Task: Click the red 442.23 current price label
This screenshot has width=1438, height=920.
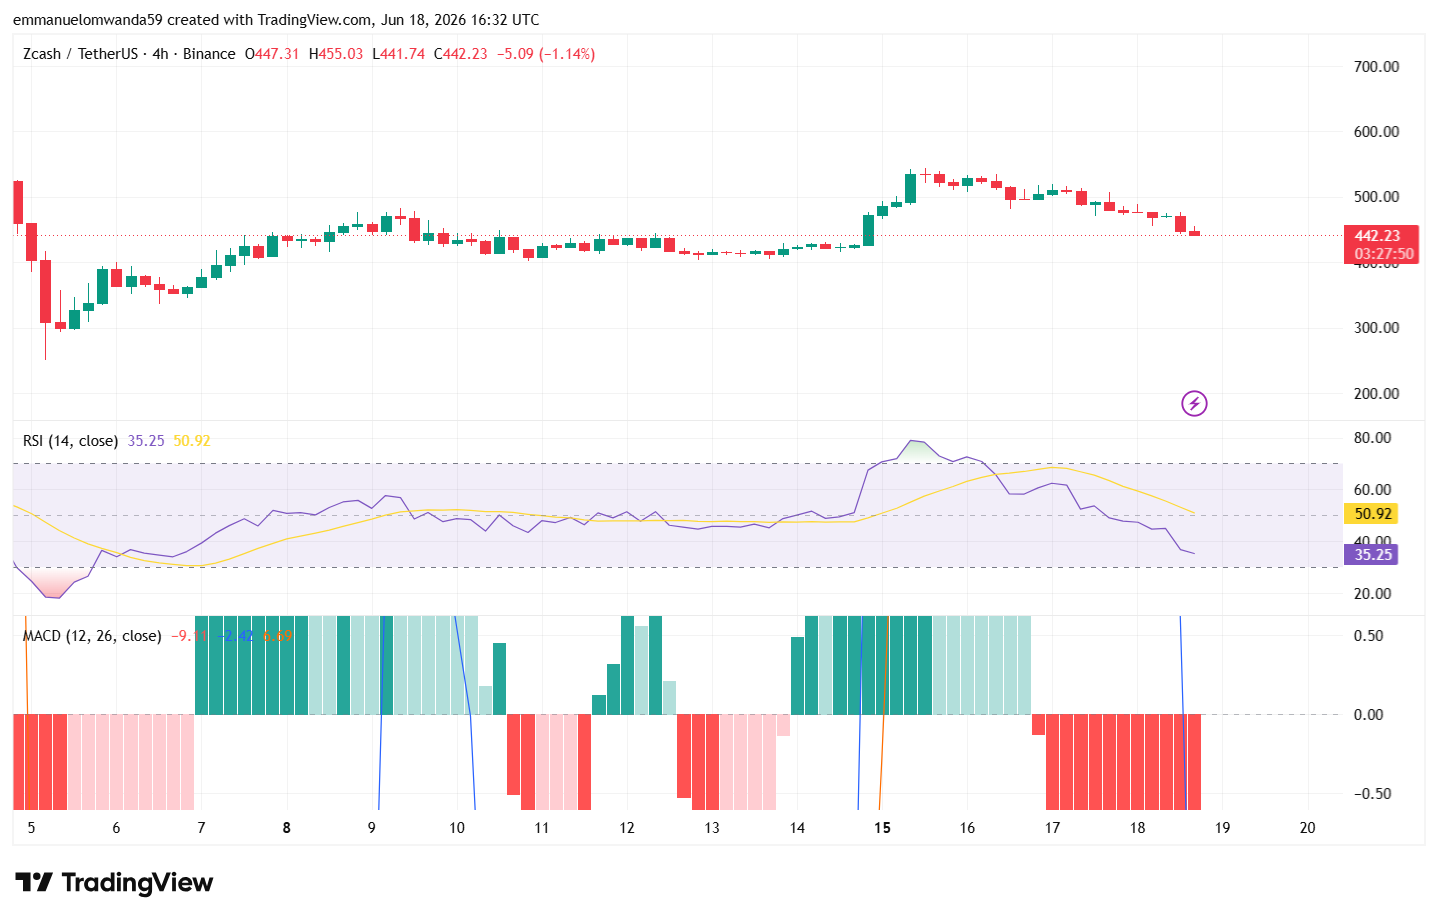Action: [1378, 236]
